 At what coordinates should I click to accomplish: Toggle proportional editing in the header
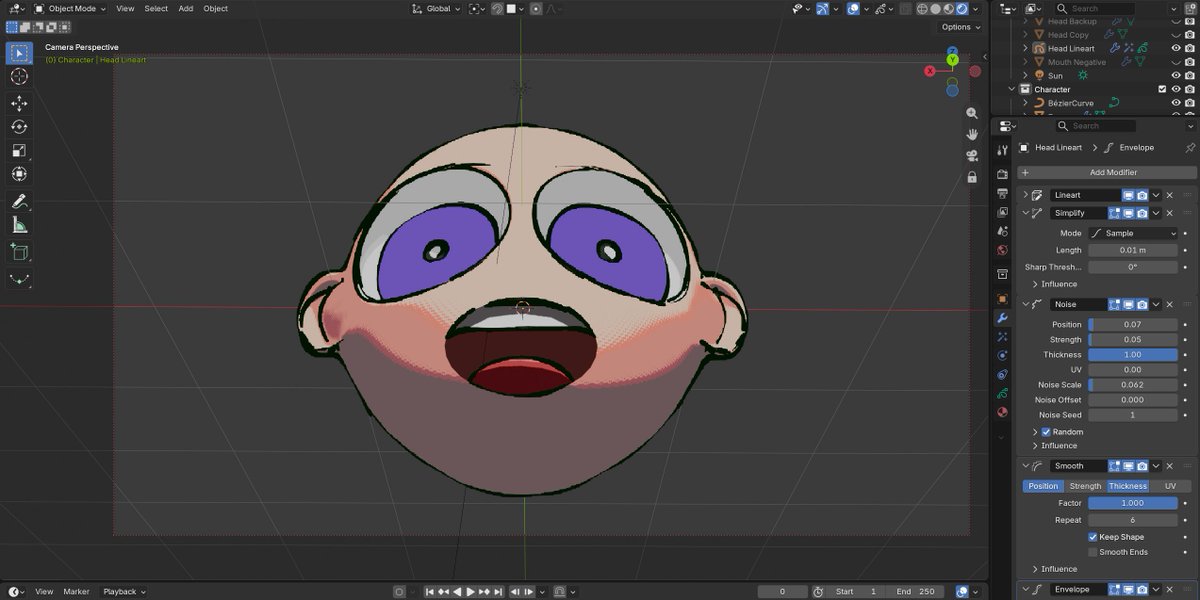click(536, 9)
